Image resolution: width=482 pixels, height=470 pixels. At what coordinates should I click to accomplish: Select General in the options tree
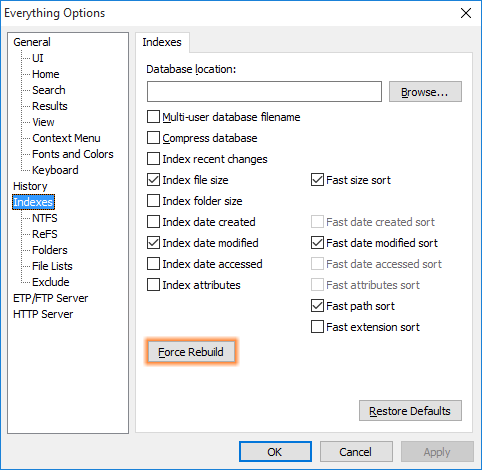[32, 42]
